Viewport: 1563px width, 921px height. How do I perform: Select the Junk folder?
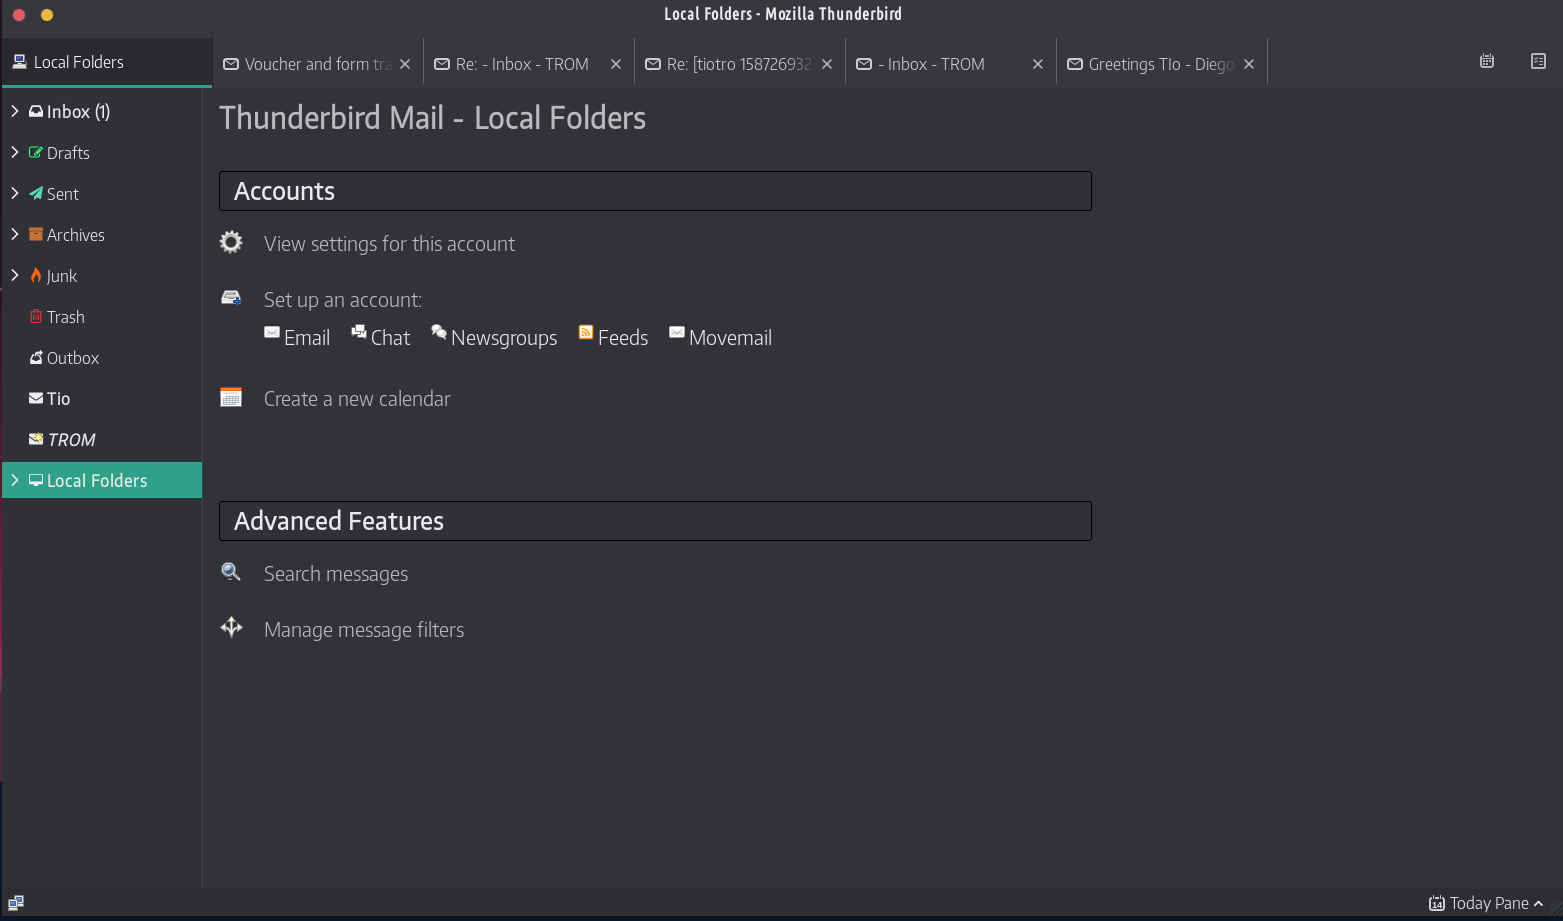click(102, 275)
